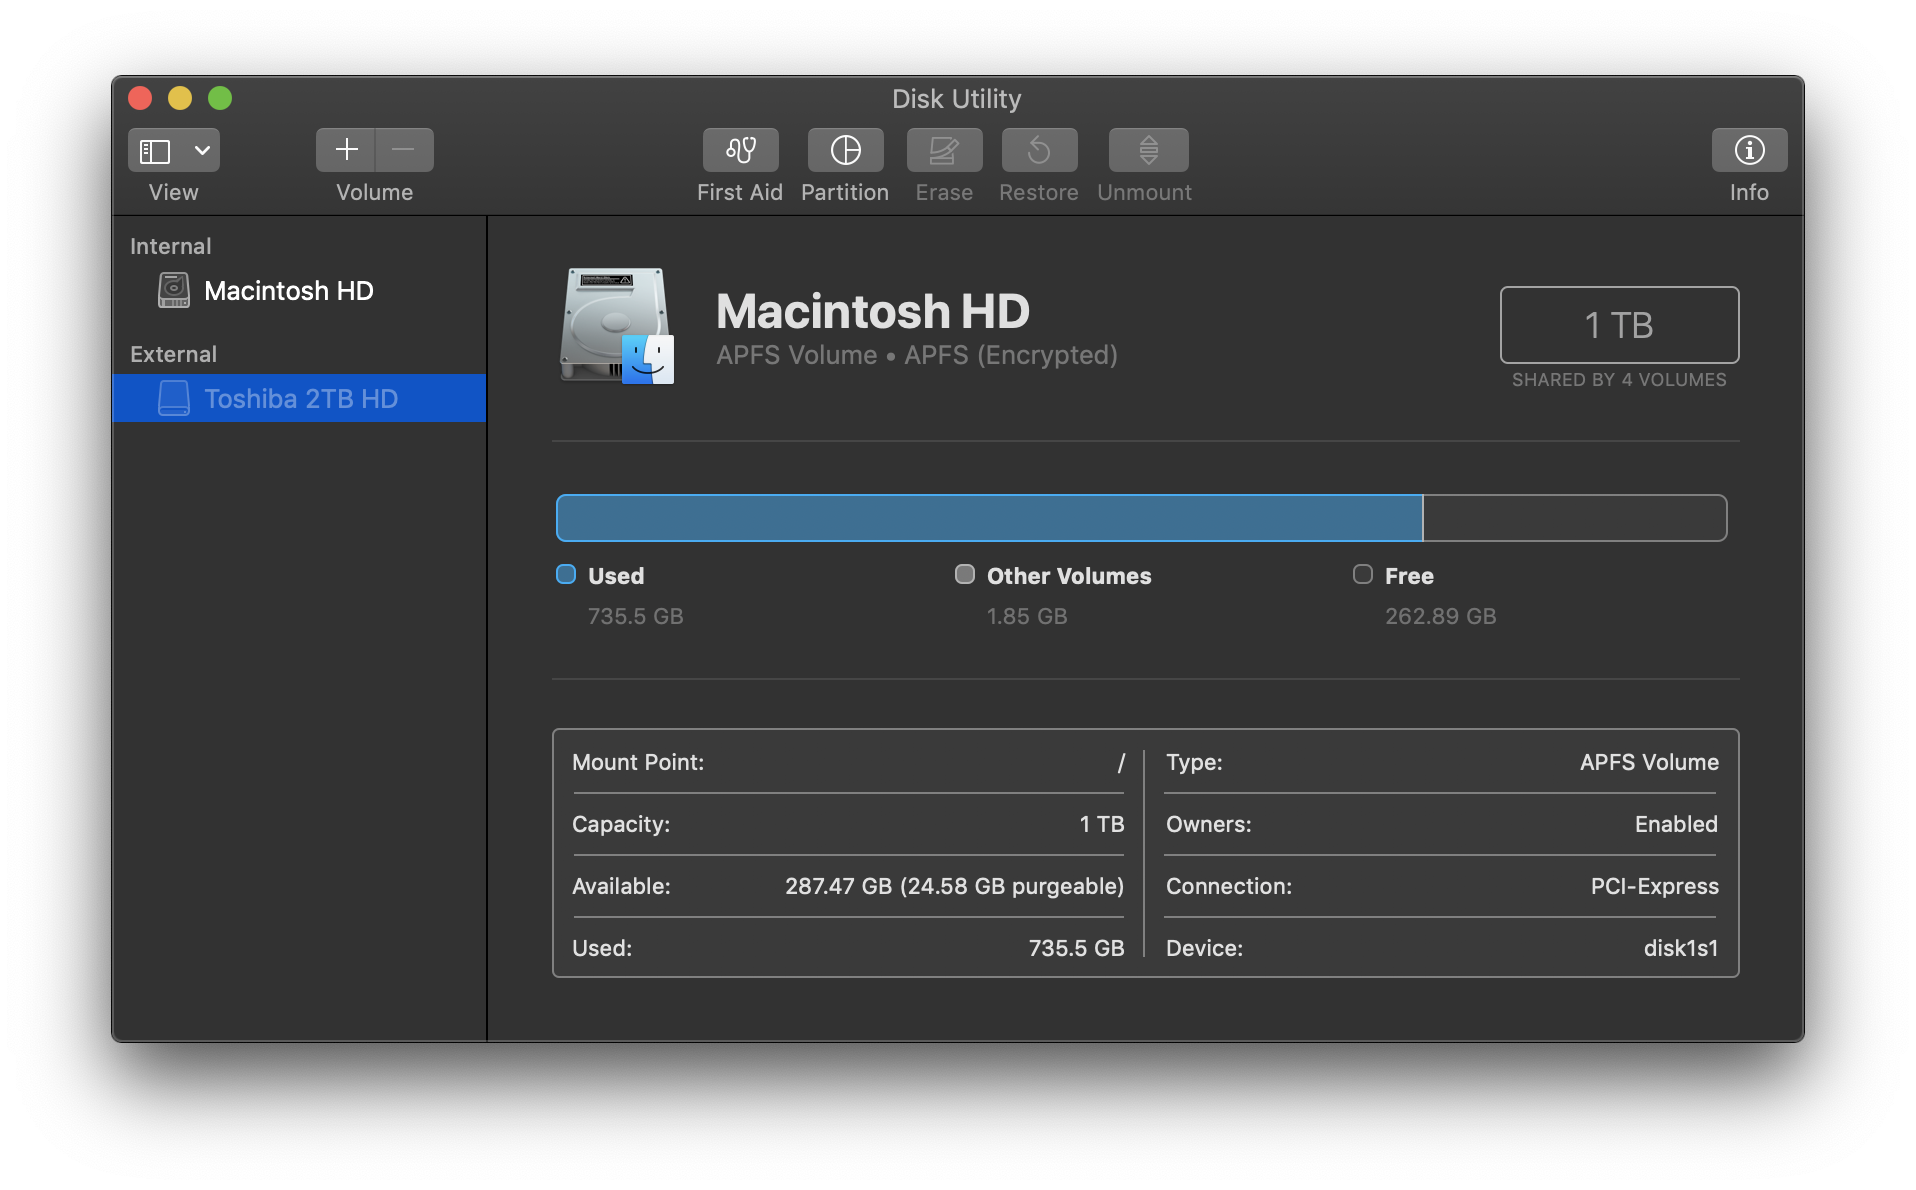Click the large Macintosh HD Finder disk image
The width and height of the screenshot is (1916, 1190).
617,326
